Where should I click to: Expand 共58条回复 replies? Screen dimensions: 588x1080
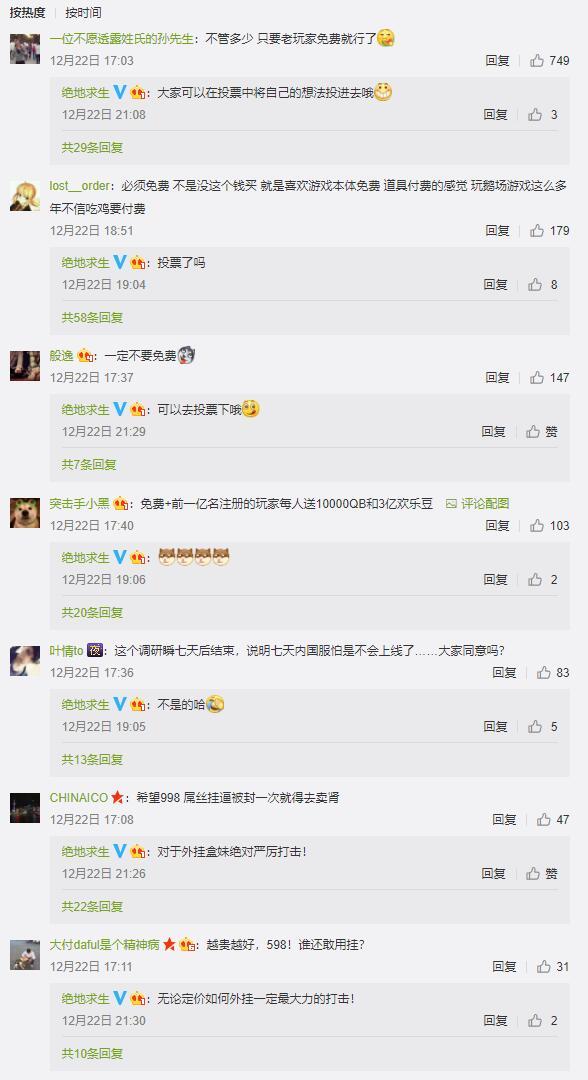point(92,318)
